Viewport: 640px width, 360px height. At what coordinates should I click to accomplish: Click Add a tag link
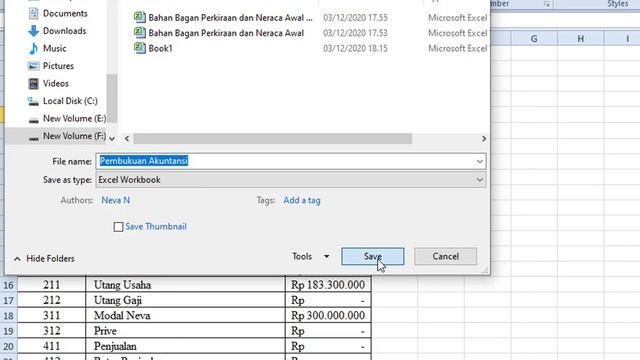(302, 200)
